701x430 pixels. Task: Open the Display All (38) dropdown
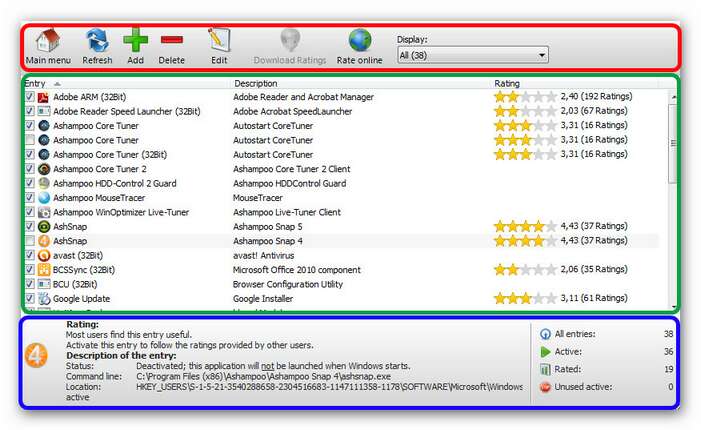(x=473, y=55)
